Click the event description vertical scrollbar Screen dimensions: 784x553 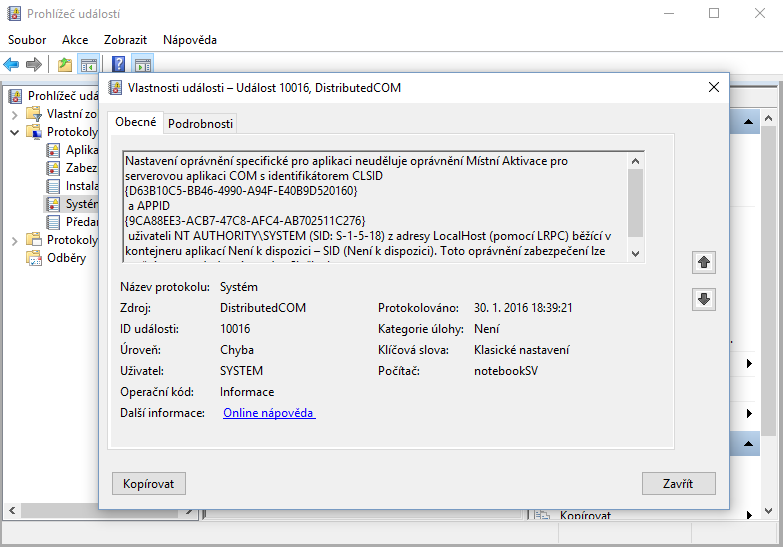tap(635, 205)
